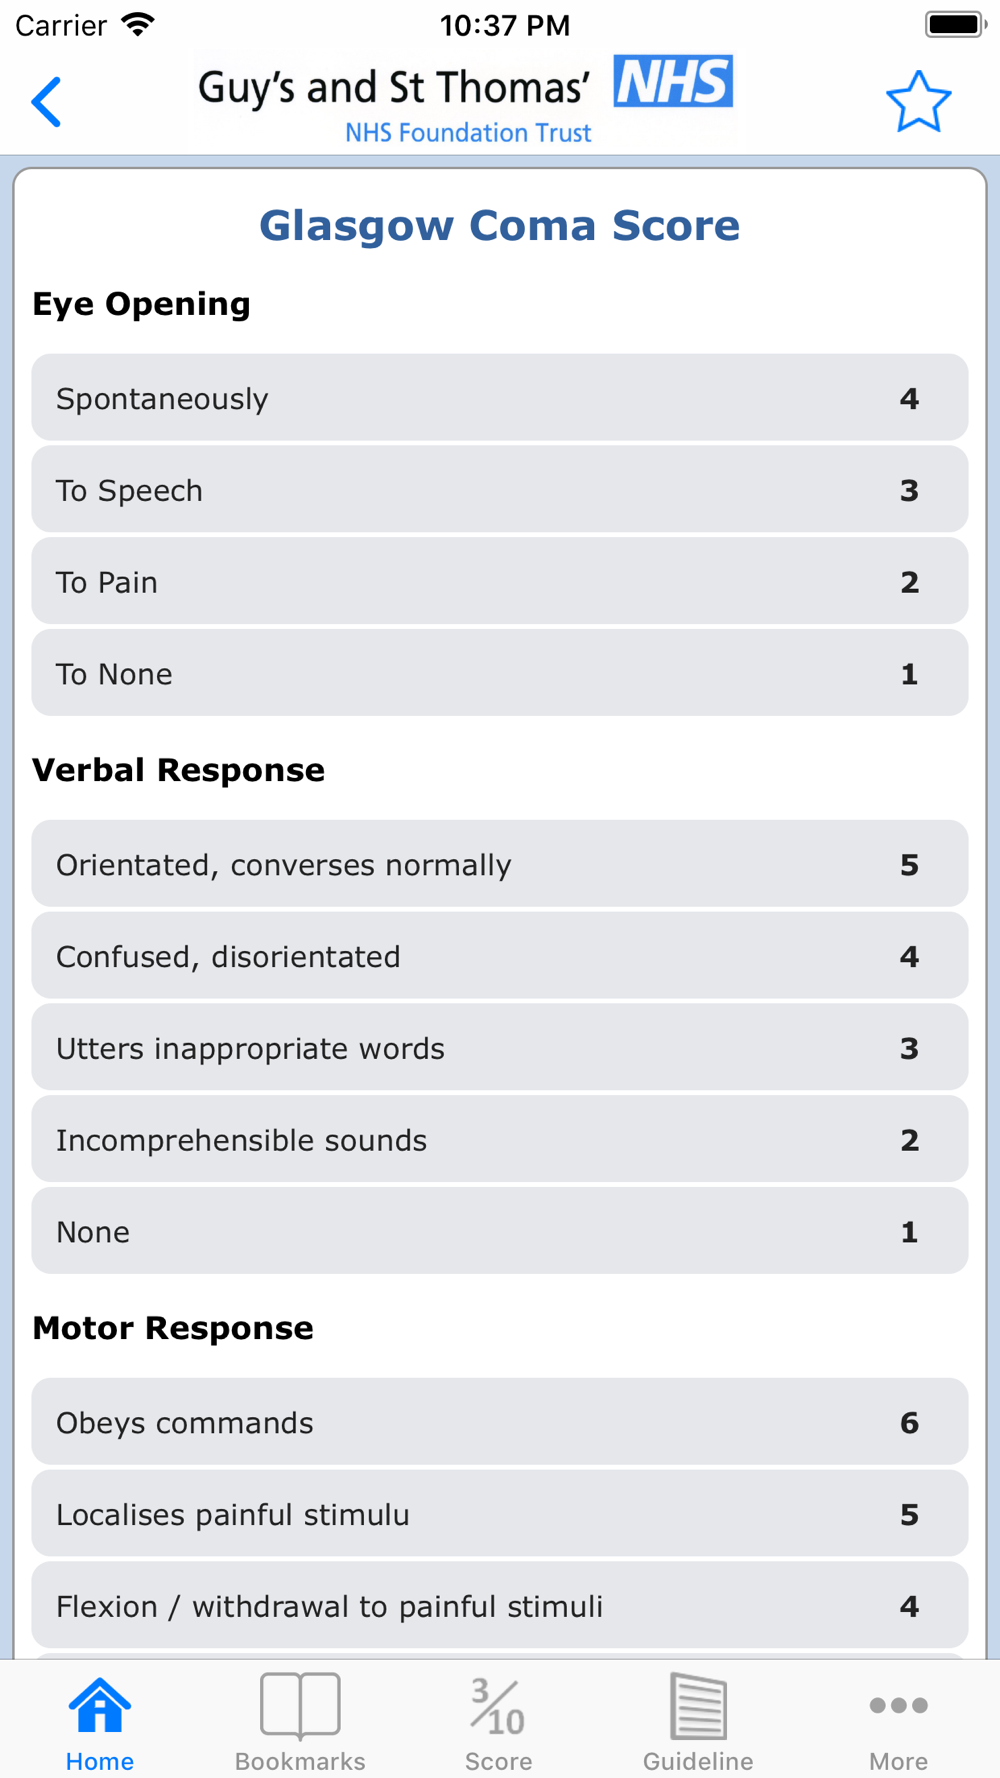Select None verbal response
The image size is (1000, 1778).
click(x=500, y=1232)
